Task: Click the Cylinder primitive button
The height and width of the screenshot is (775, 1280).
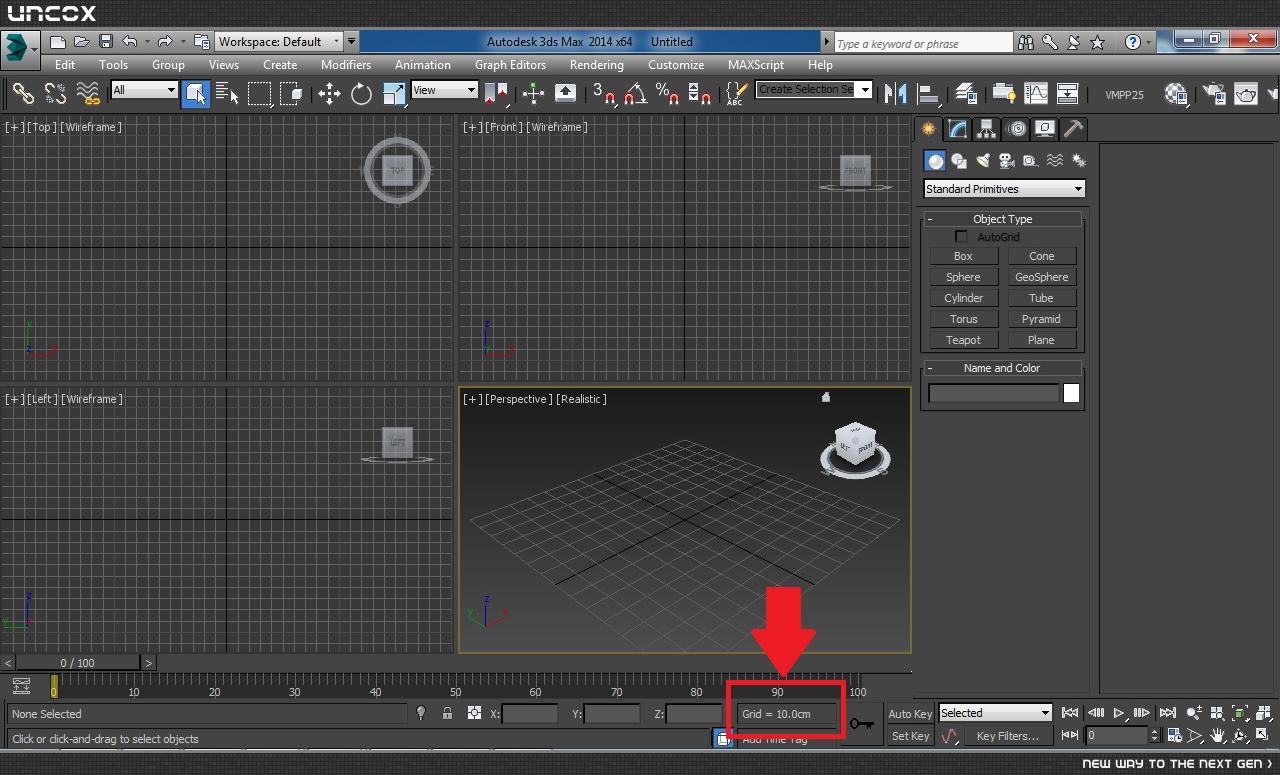Action: point(963,298)
